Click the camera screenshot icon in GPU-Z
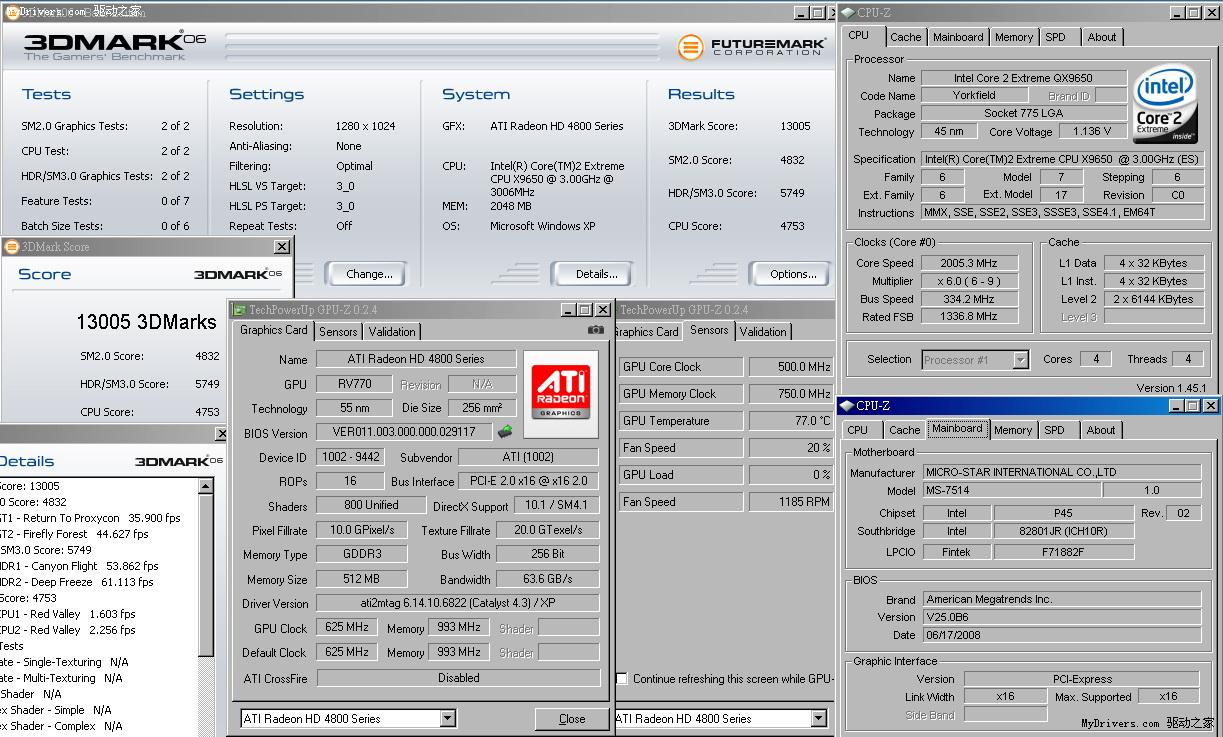The image size is (1223, 737). pos(596,330)
